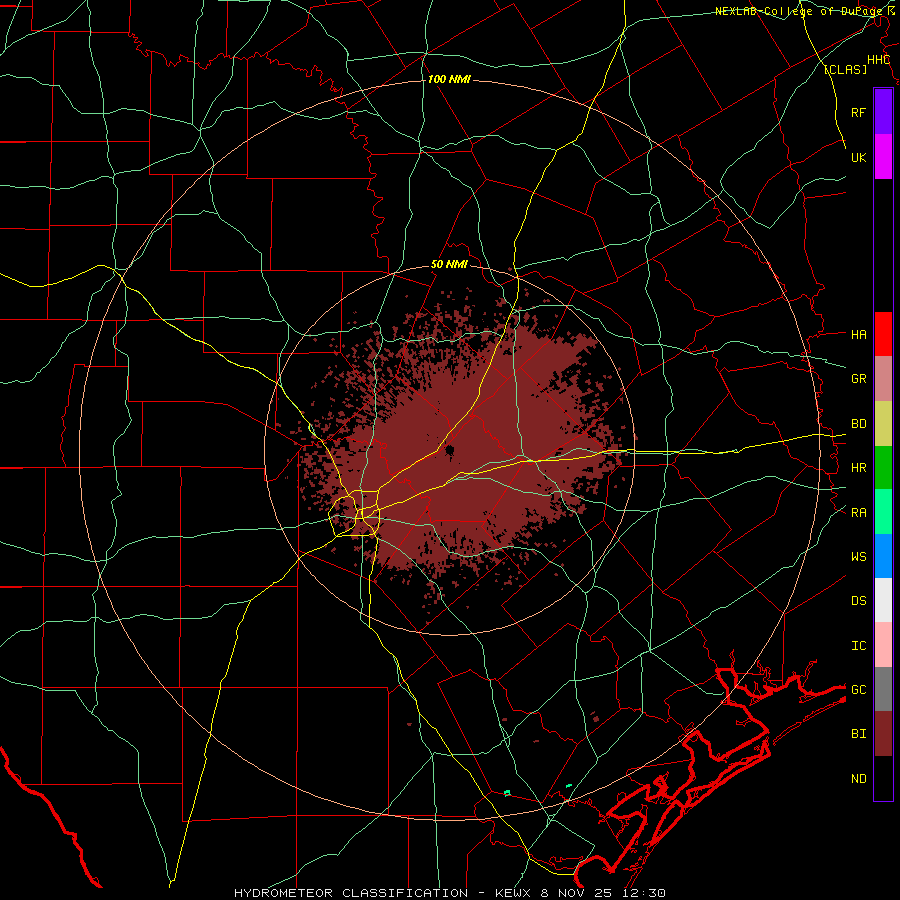This screenshot has height=900, width=900.
Task: Click the 'NEXLAB-College of DuPage' credit text
Action: (800, 11)
